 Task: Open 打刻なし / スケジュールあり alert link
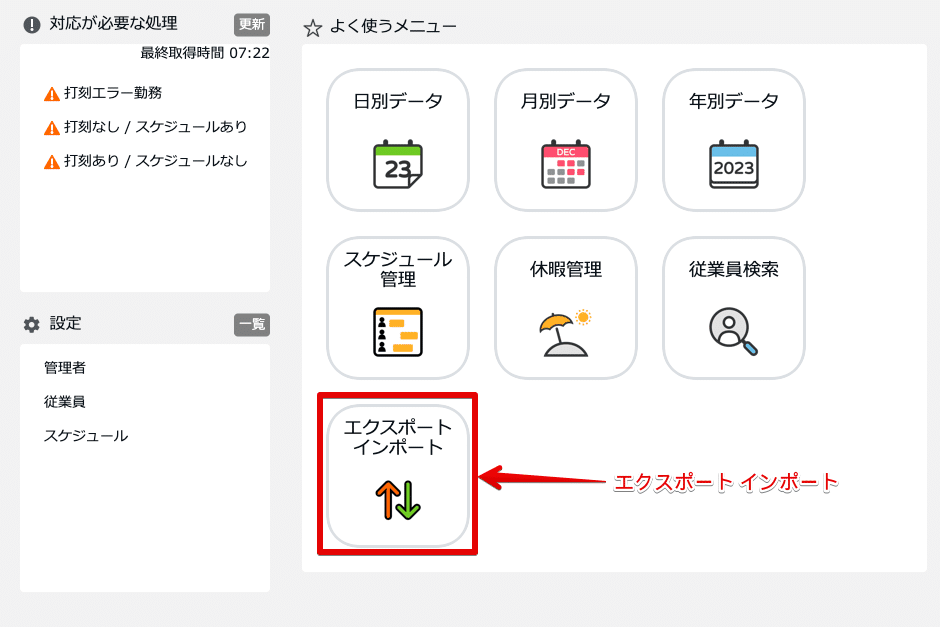pyautogui.click(x=155, y=127)
